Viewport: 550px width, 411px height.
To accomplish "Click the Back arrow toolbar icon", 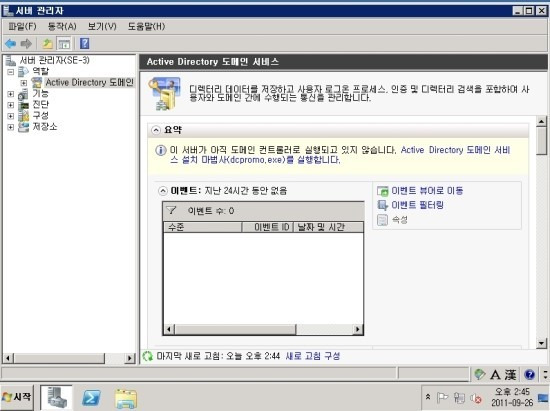I will tap(11, 44).
